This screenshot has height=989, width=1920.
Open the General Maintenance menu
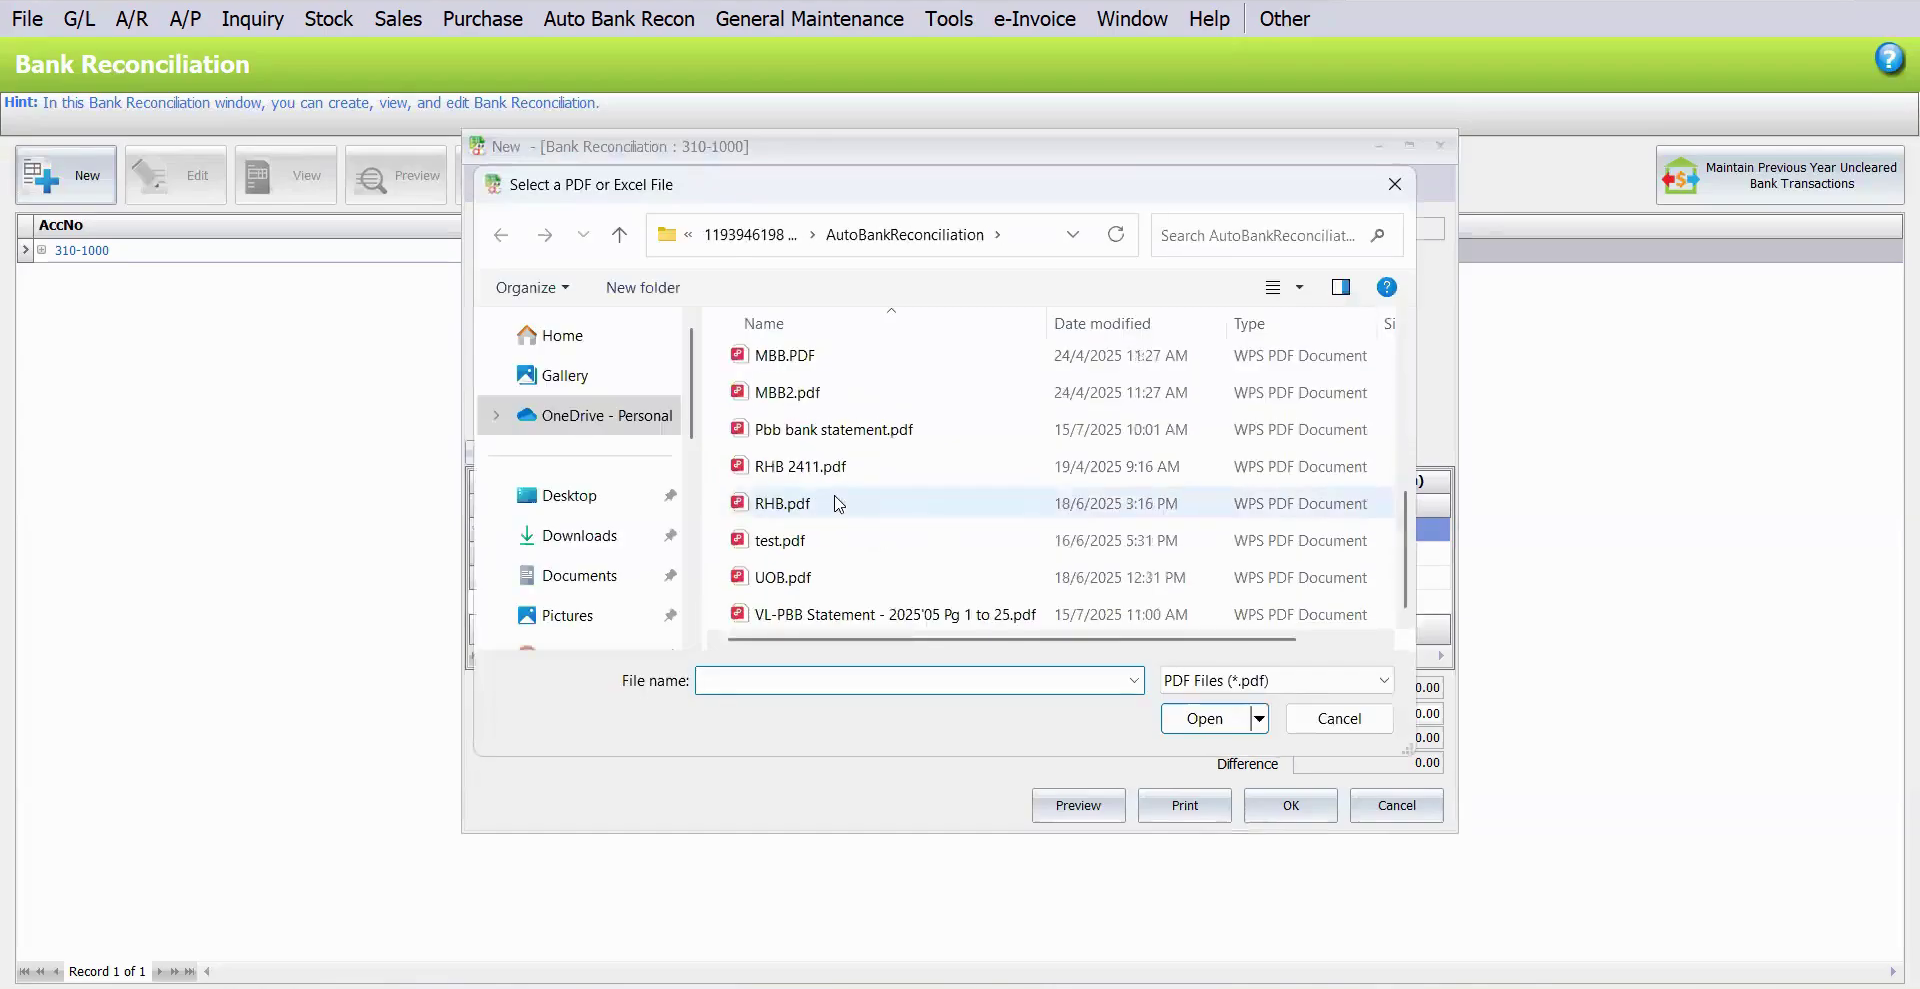click(809, 19)
